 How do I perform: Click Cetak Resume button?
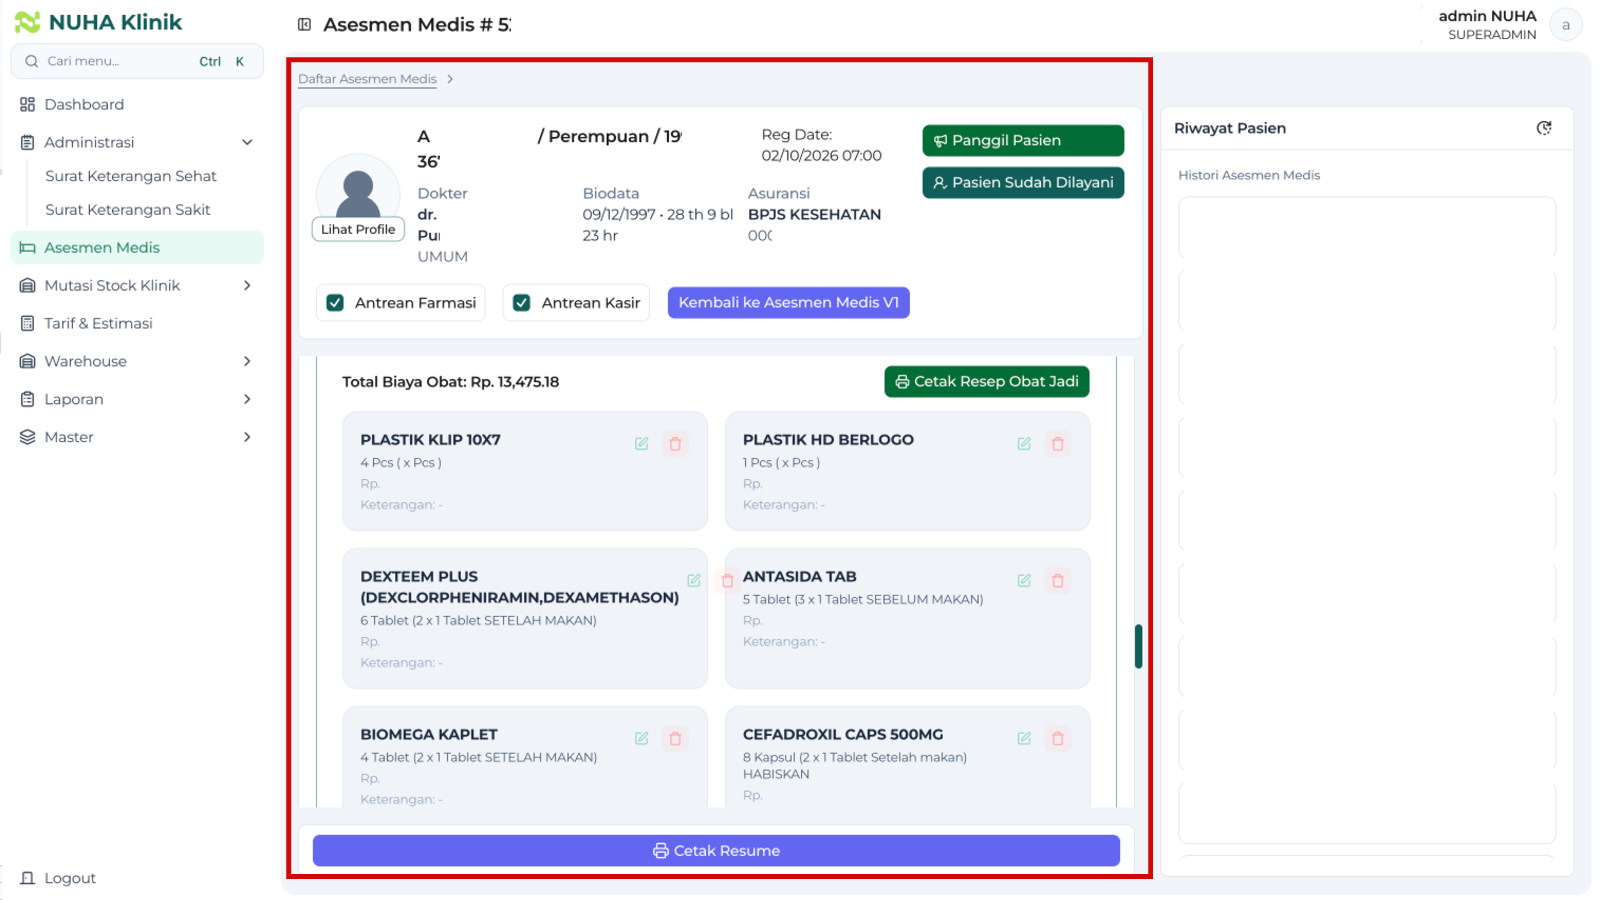pyautogui.click(x=716, y=851)
